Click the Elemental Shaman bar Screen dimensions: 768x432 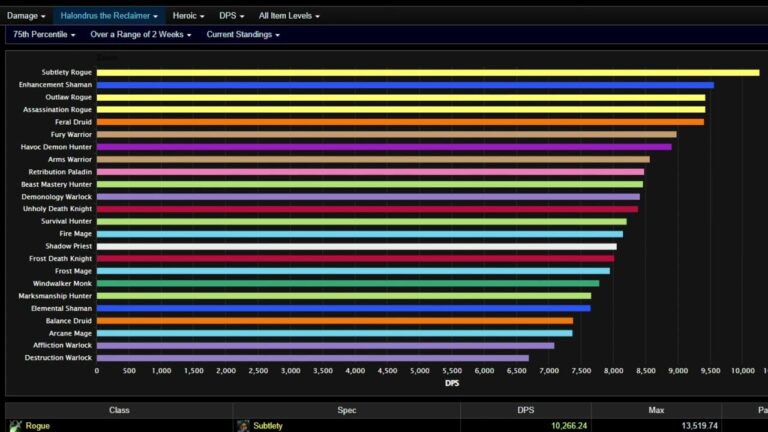(x=343, y=309)
